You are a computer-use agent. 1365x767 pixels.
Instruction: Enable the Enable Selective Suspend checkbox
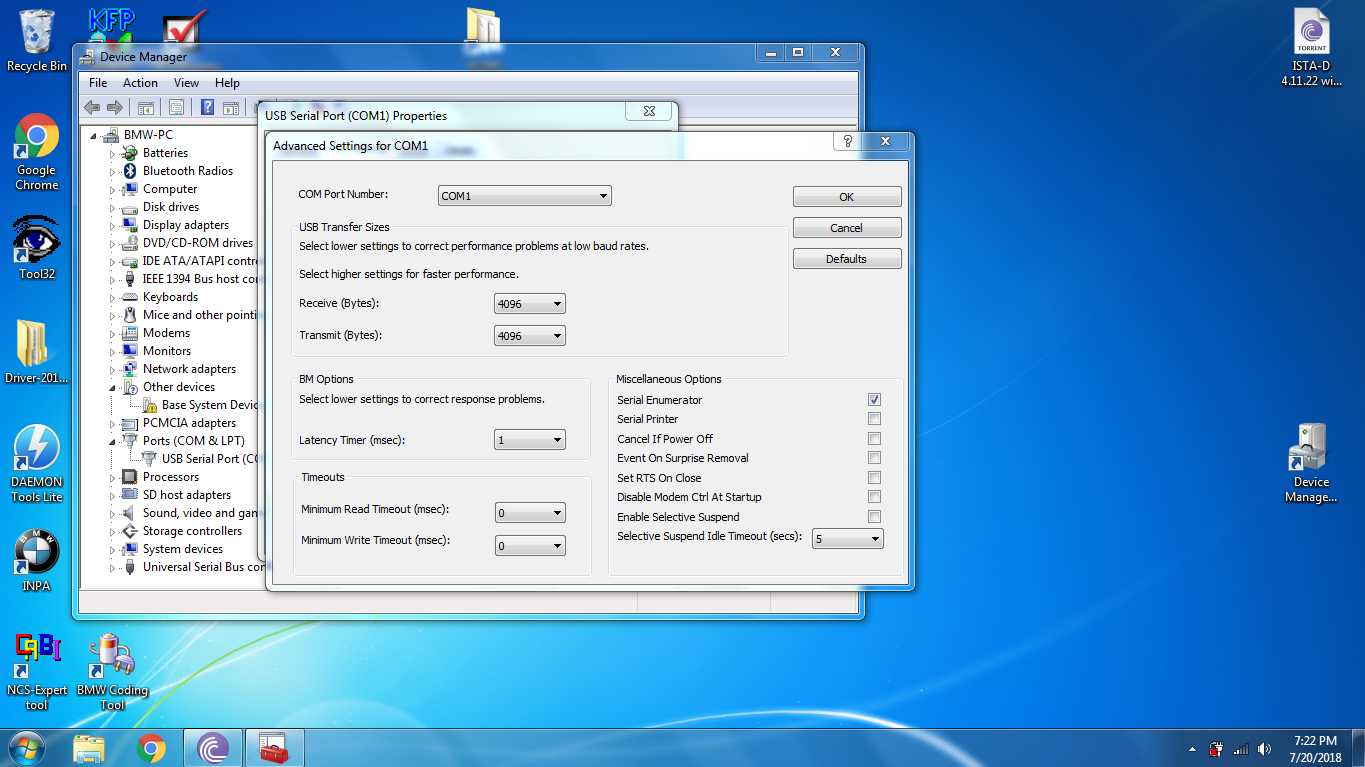pyautogui.click(x=874, y=517)
